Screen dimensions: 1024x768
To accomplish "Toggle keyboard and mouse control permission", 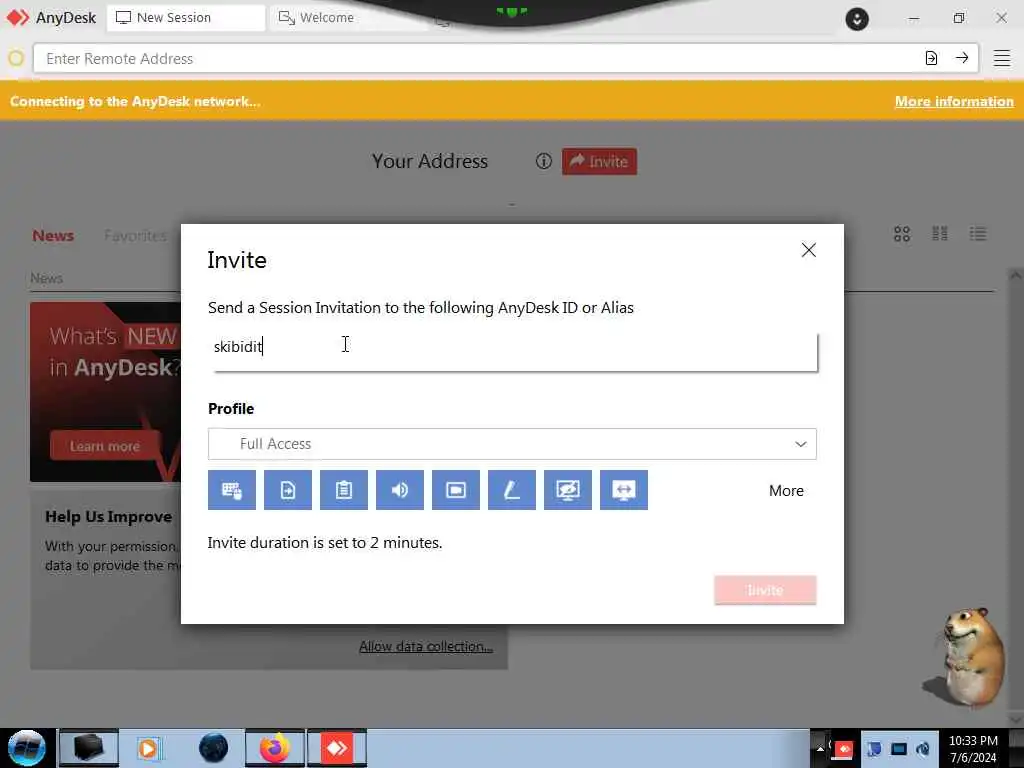I will tap(232, 490).
